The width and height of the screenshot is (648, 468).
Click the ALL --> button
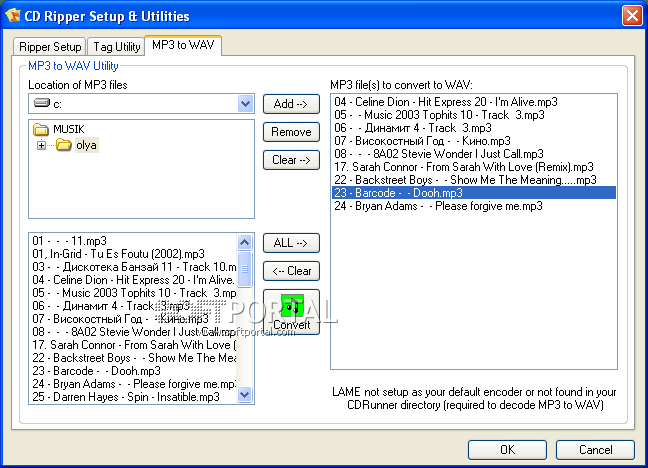tap(291, 243)
